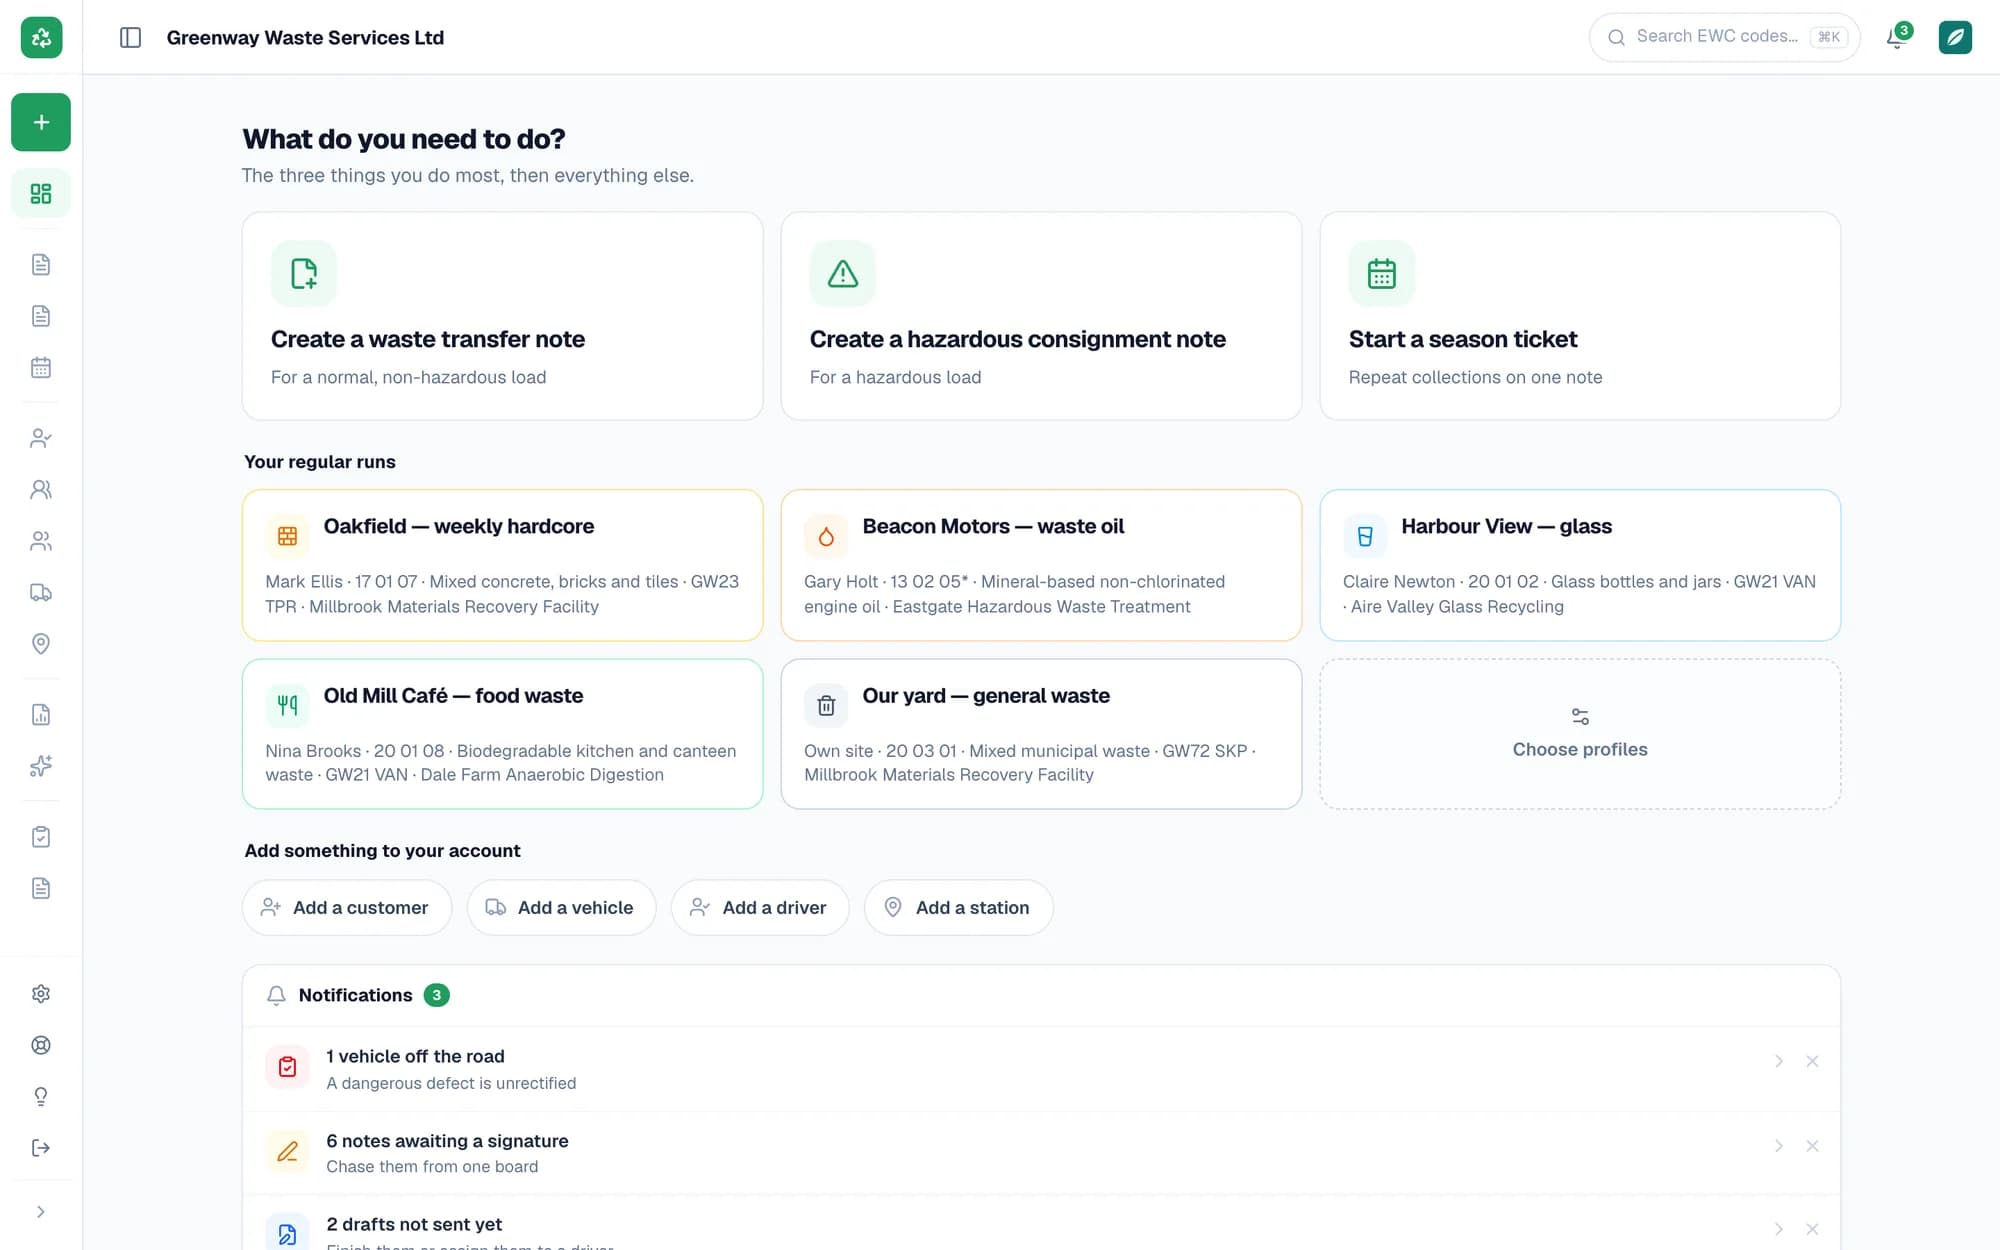Click the cutlery icon on Old Mill Café

pos(287,705)
